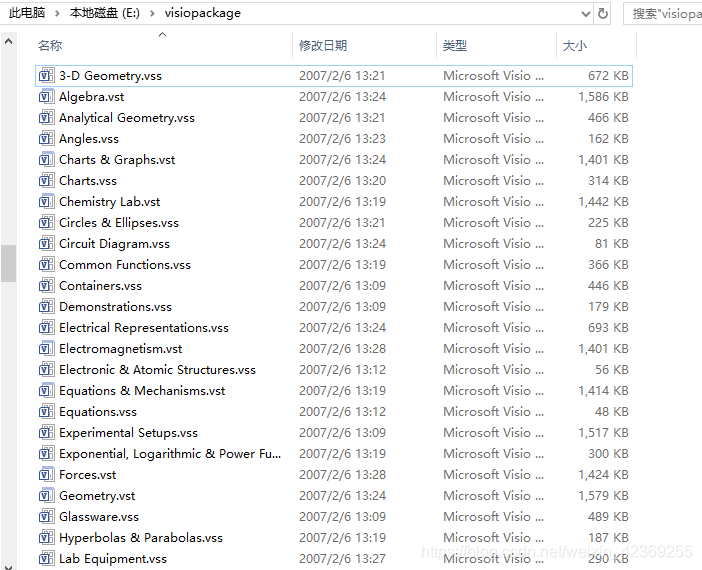Click the Algebra.vst file icon
The height and width of the screenshot is (570, 702).
pyautogui.click(x=46, y=97)
